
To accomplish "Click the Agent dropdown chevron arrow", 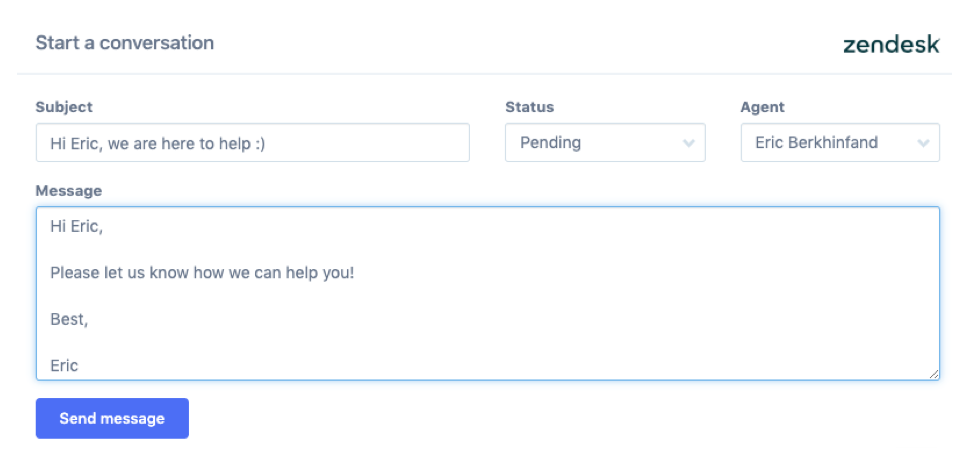I will pyautogui.click(x=923, y=143).
